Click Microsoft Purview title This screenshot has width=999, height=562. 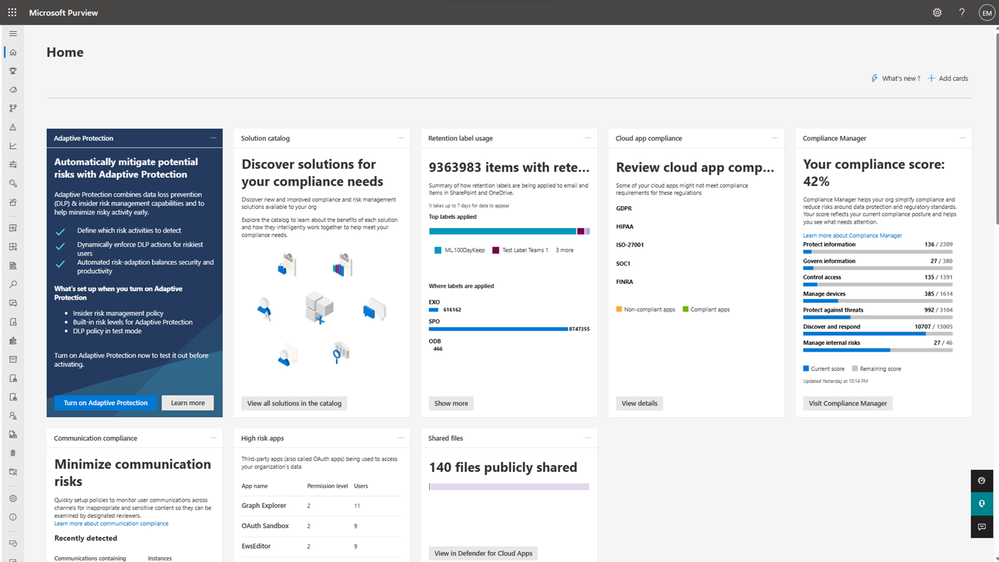[x=63, y=13]
